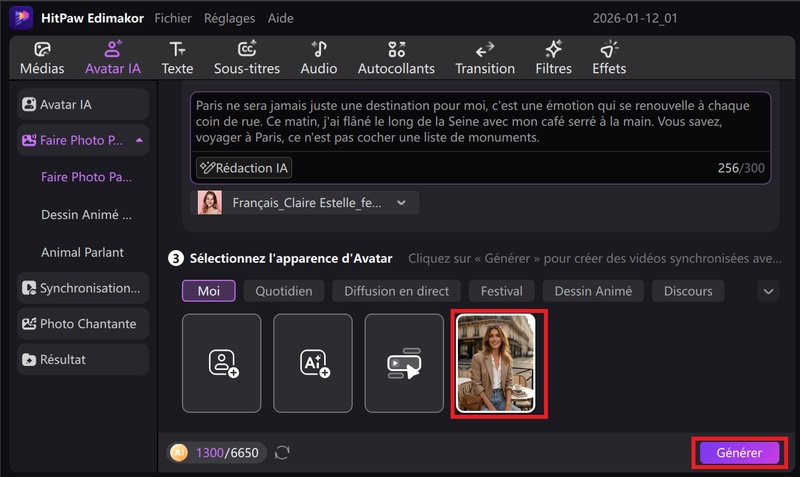
Task: Click the Sélectionnez l'apparence d'Avatar heading
Action: [291, 259]
